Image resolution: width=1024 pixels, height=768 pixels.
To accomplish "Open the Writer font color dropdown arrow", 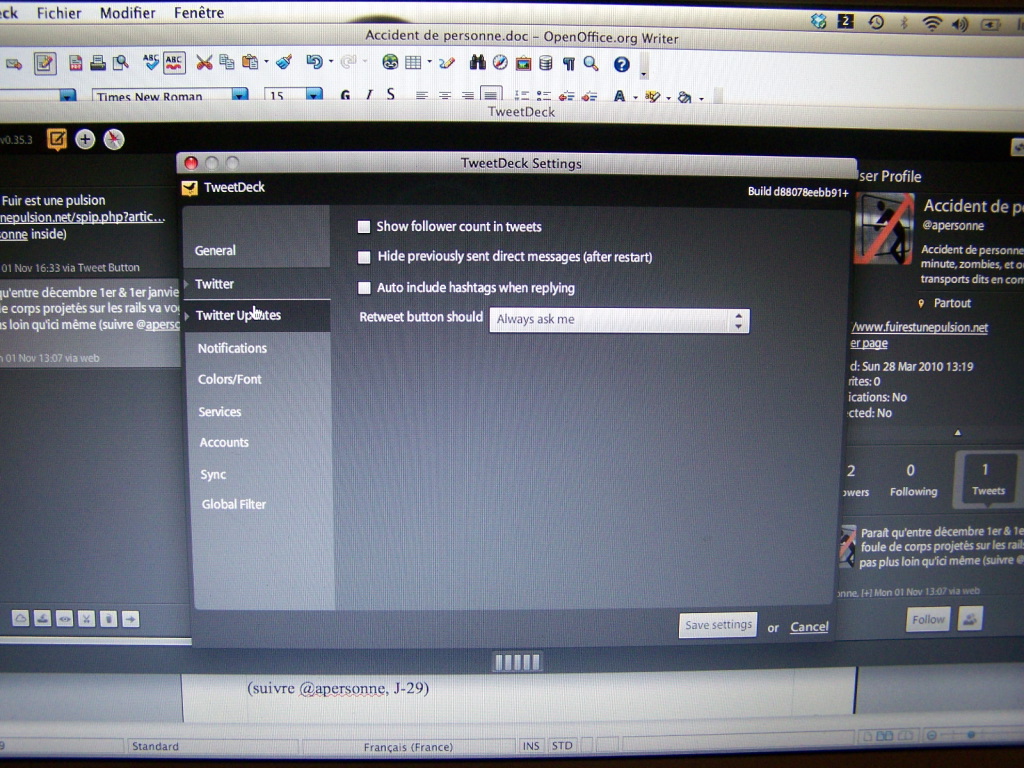I will 635,97.
